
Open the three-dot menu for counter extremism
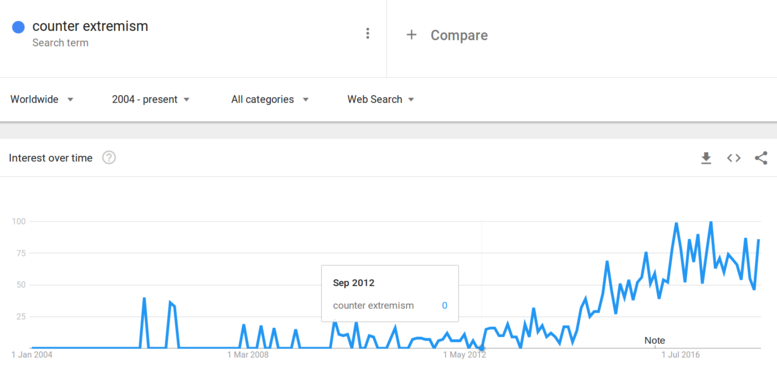(x=367, y=33)
